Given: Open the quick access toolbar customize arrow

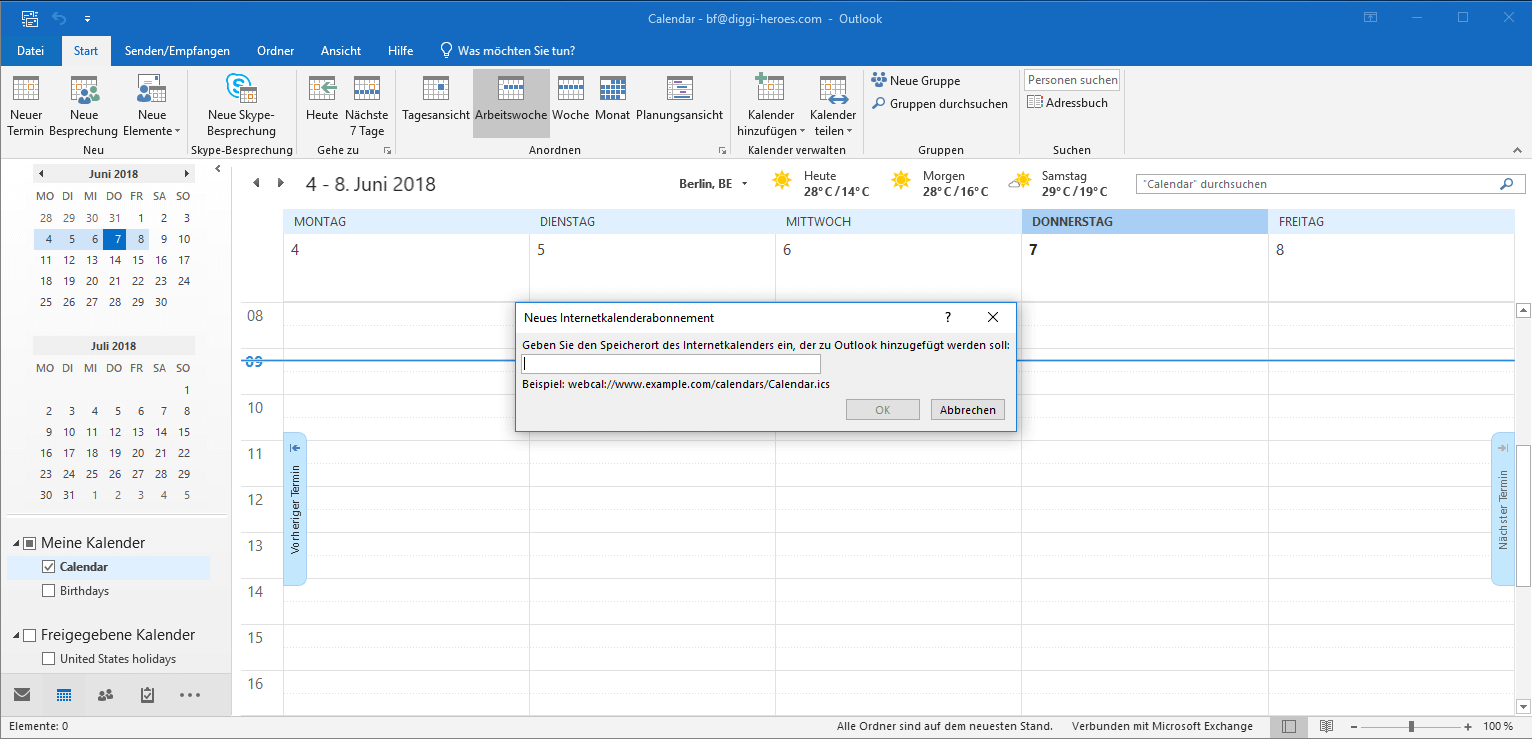Looking at the screenshot, I should (x=87, y=19).
